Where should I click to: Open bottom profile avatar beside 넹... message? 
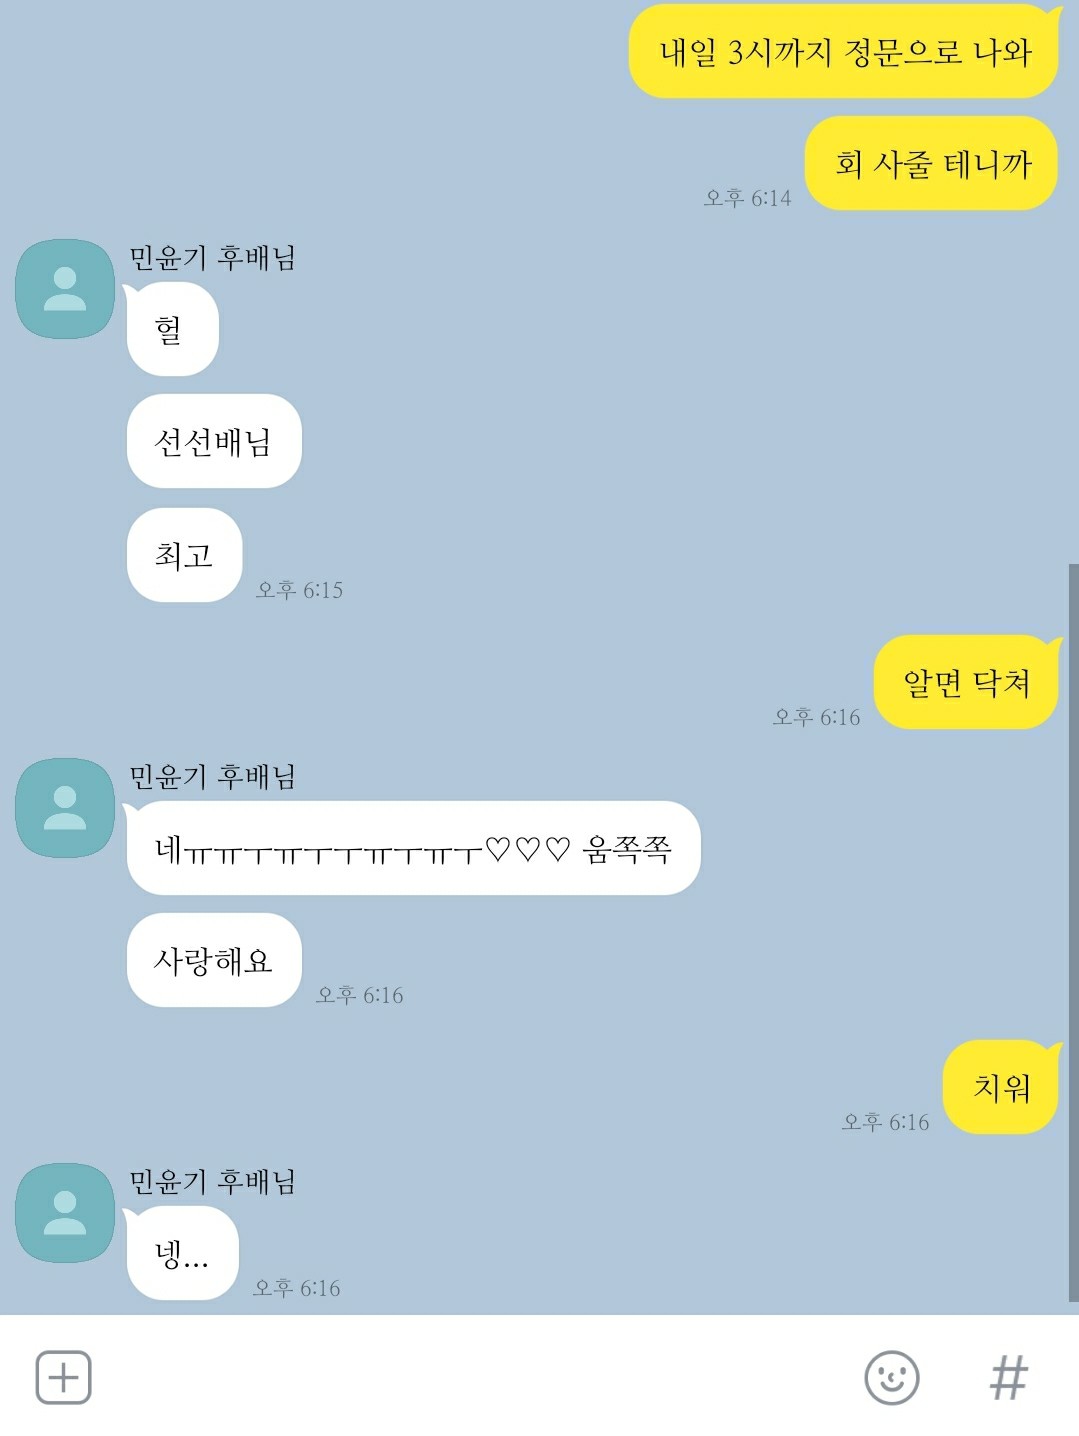65,1213
